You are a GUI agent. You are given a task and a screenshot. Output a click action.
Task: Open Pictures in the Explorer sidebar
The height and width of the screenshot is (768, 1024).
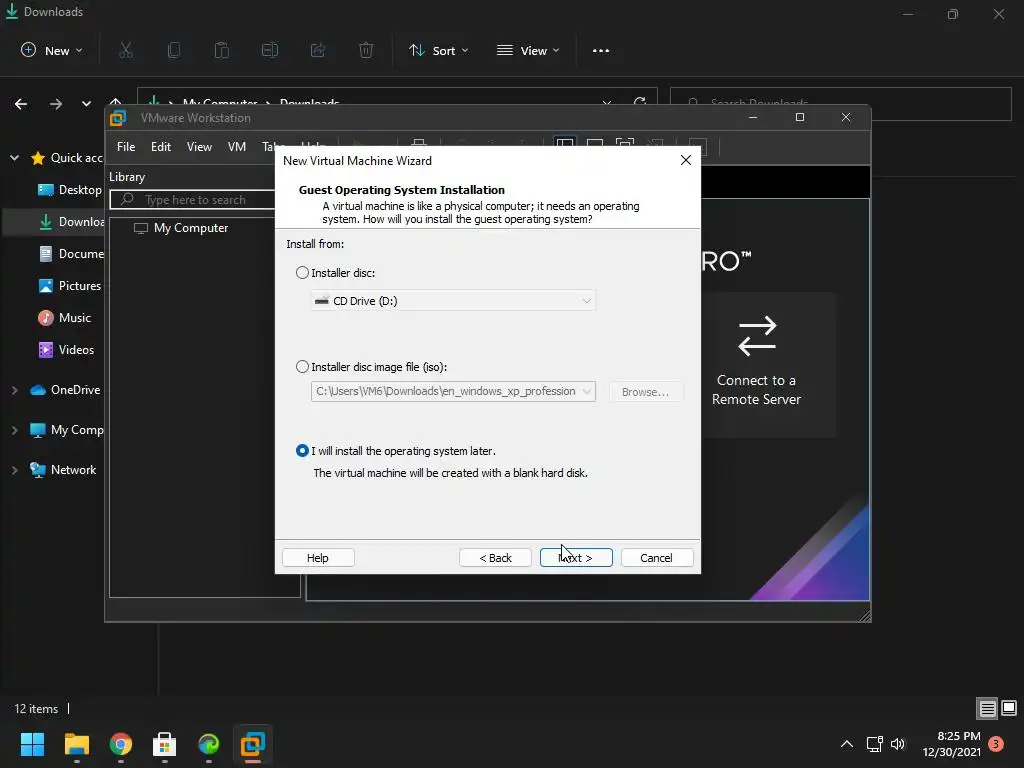(70, 286)
